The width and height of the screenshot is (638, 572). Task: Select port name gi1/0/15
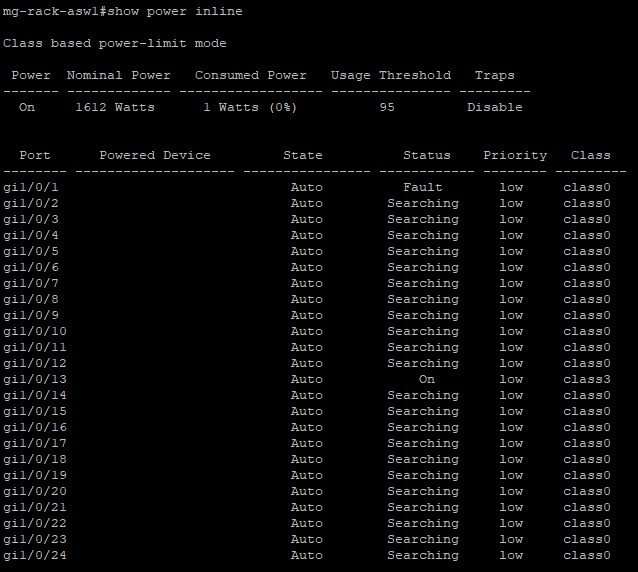pyautogui.click(x=35, y=411)
